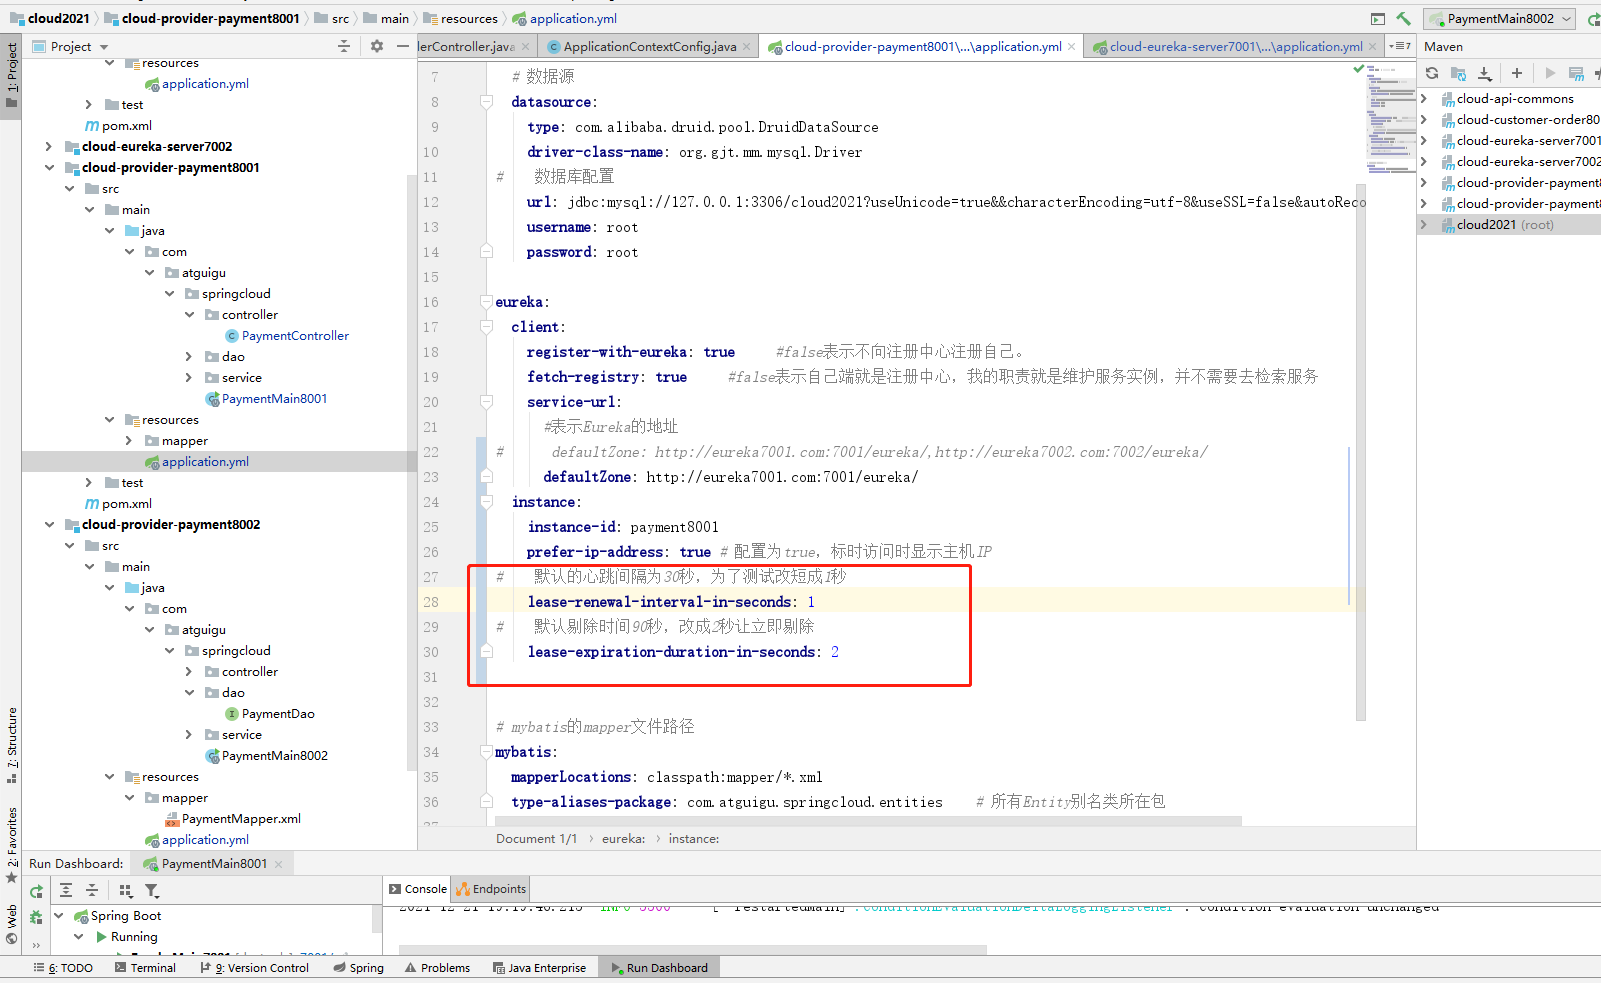The image size is (1601, 983).
Task: Collapse Spring Boot node in Run Dashboard
Action: point(59,916)
